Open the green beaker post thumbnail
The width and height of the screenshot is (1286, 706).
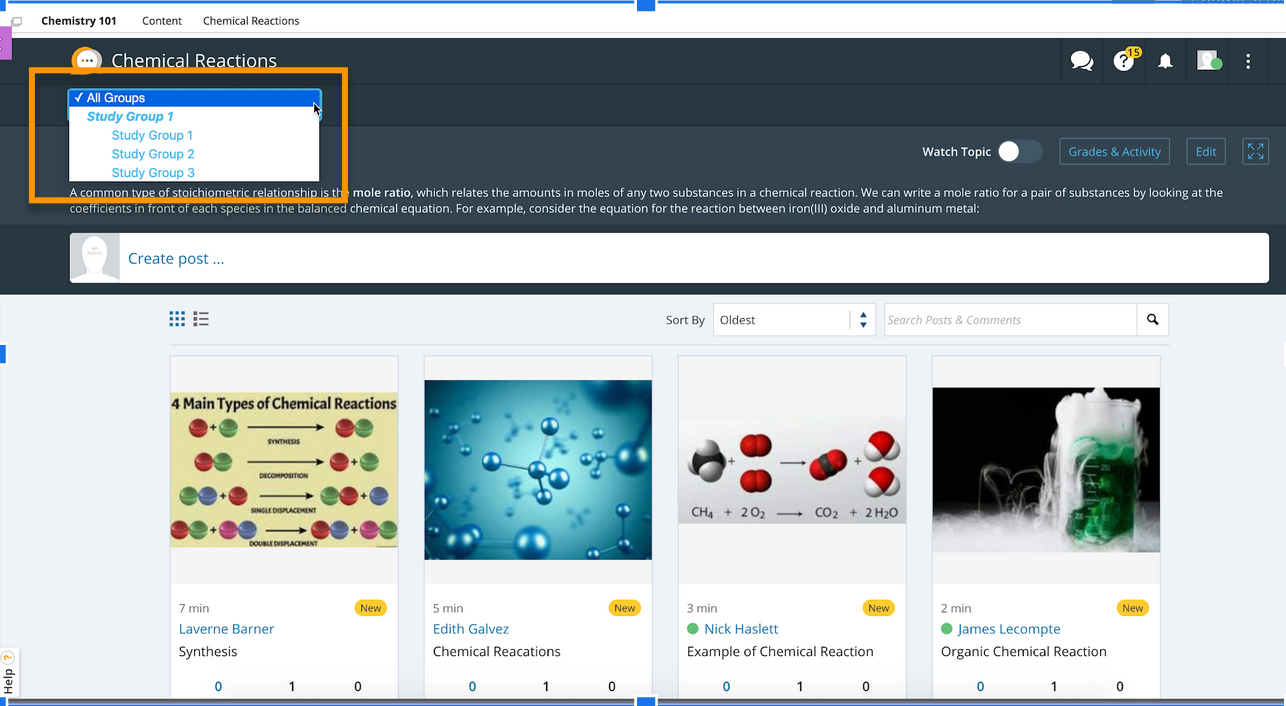[1045, 470]
